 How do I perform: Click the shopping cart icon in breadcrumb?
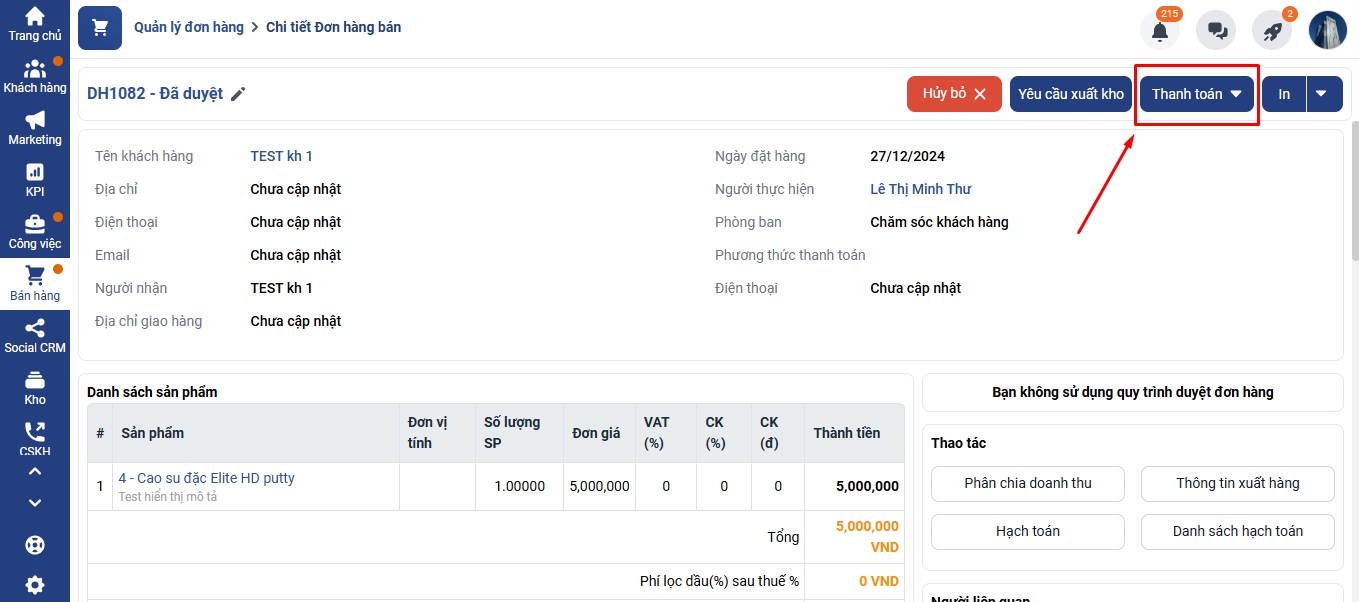tap(100, 28)
